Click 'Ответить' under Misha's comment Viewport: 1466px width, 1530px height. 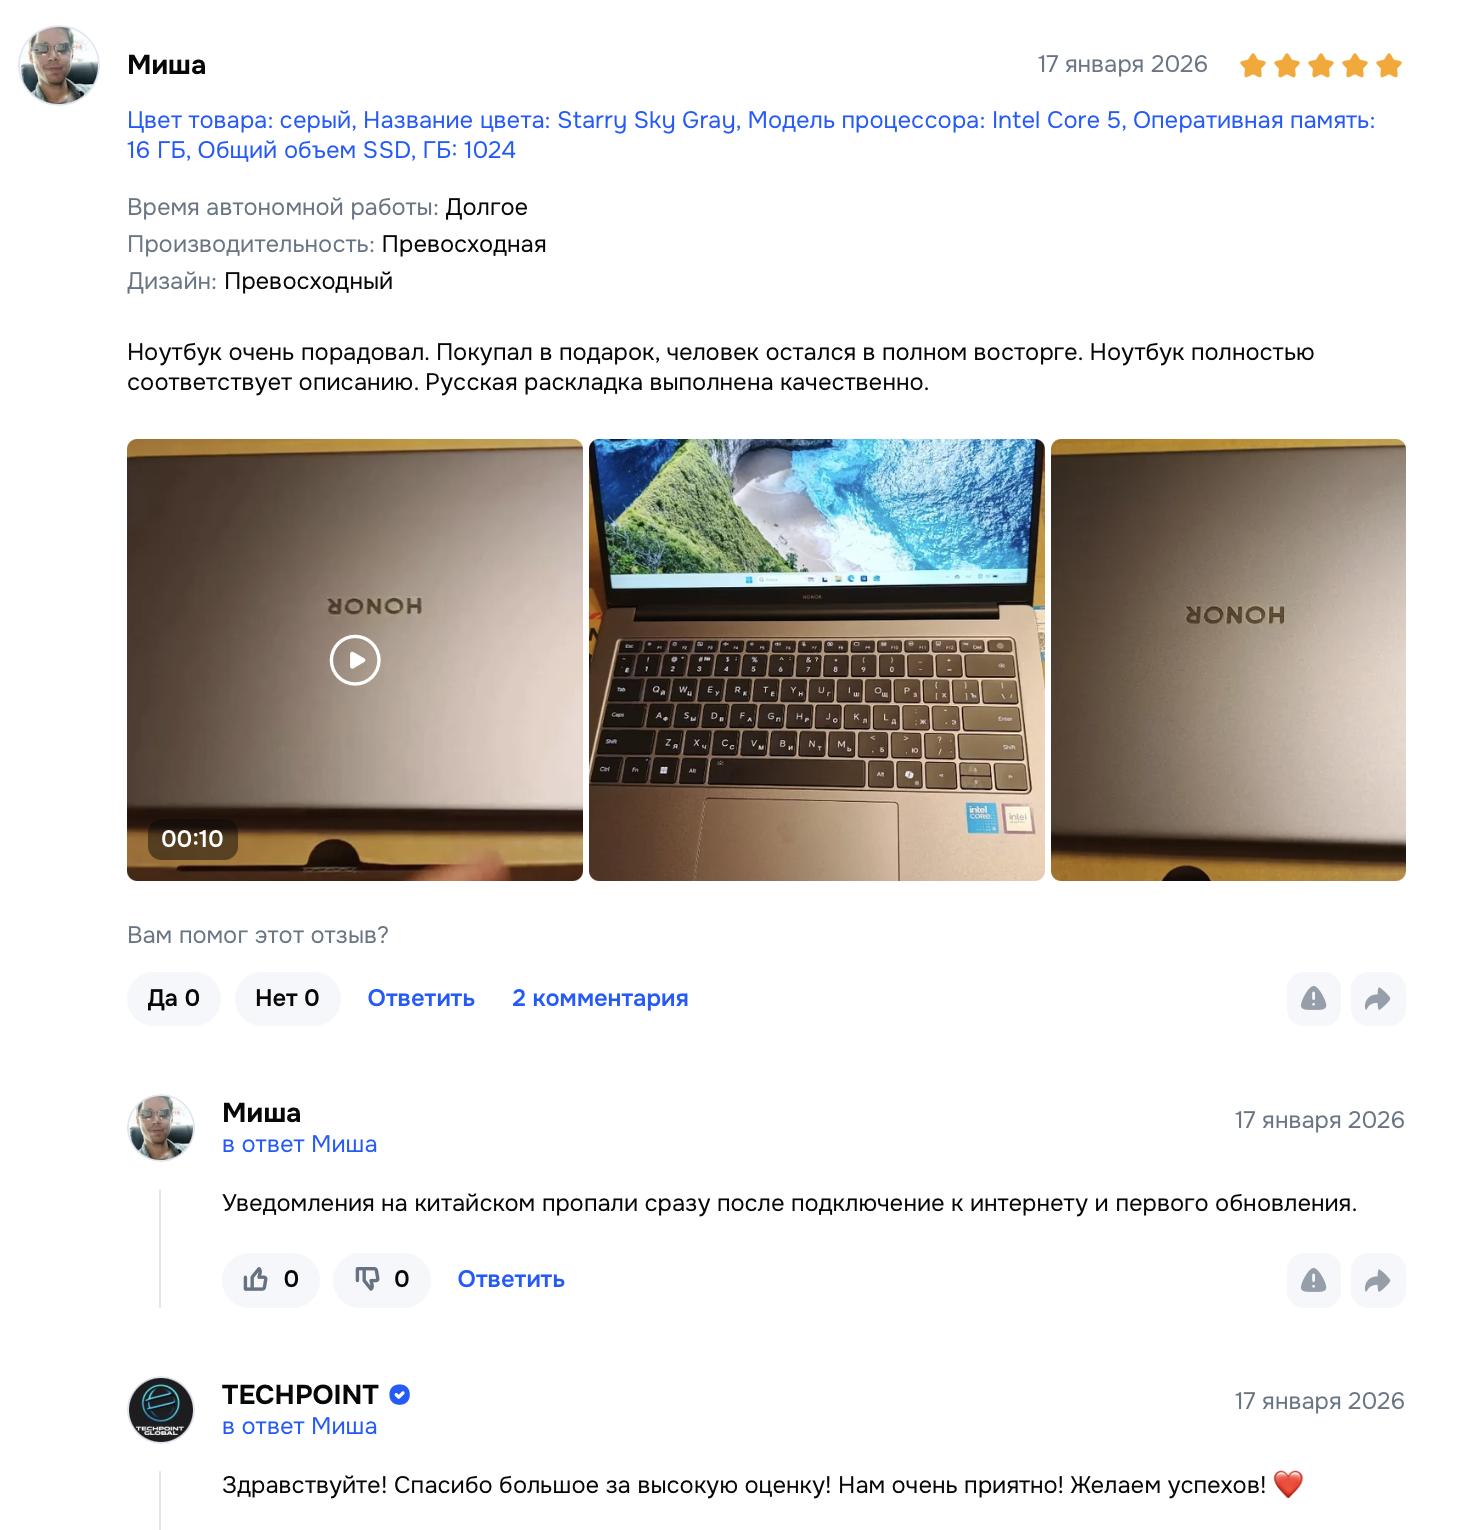tap(511, 1279)
